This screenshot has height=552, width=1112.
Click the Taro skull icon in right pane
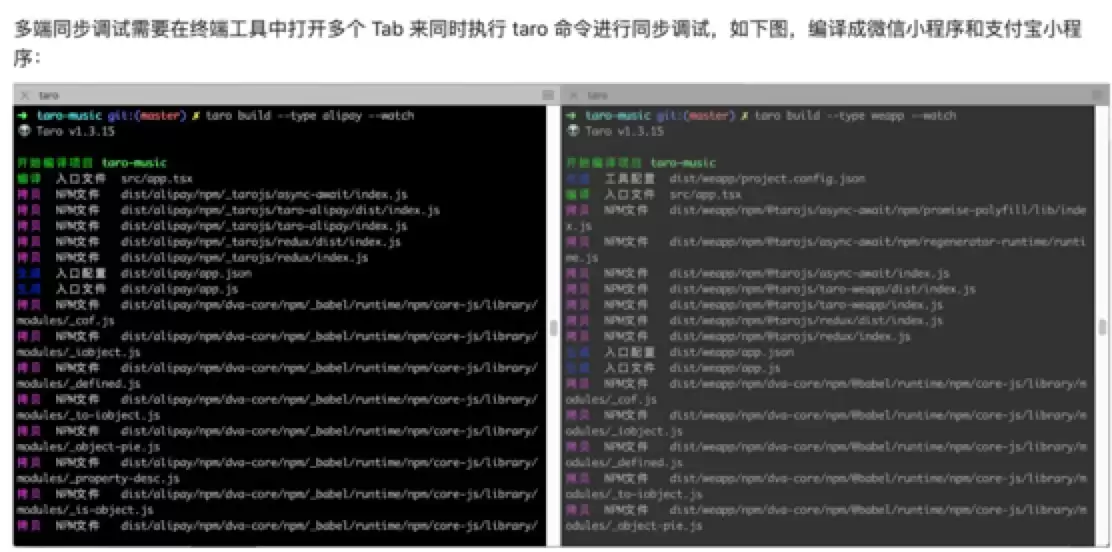click(572, 131)
